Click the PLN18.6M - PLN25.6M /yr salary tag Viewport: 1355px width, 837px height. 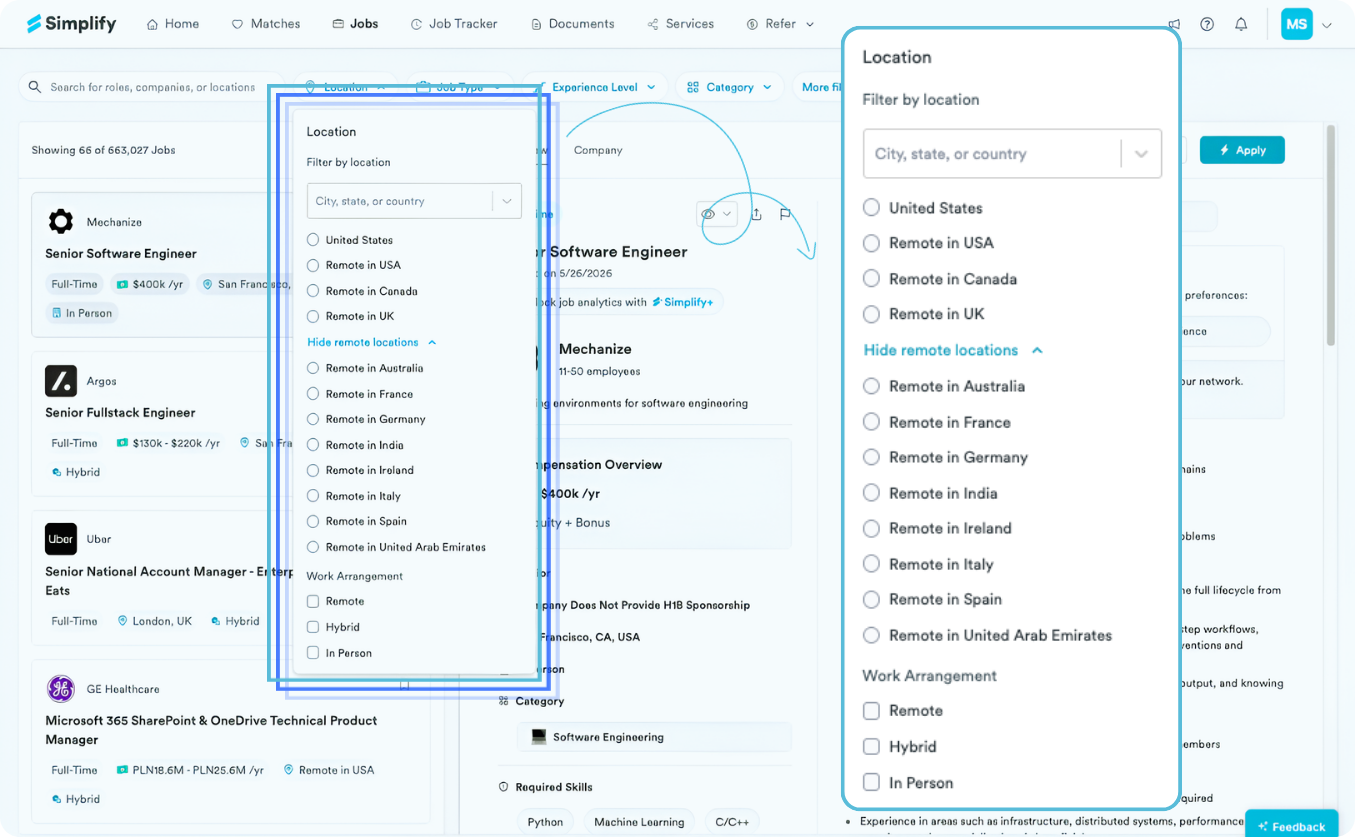click(190, 770)
